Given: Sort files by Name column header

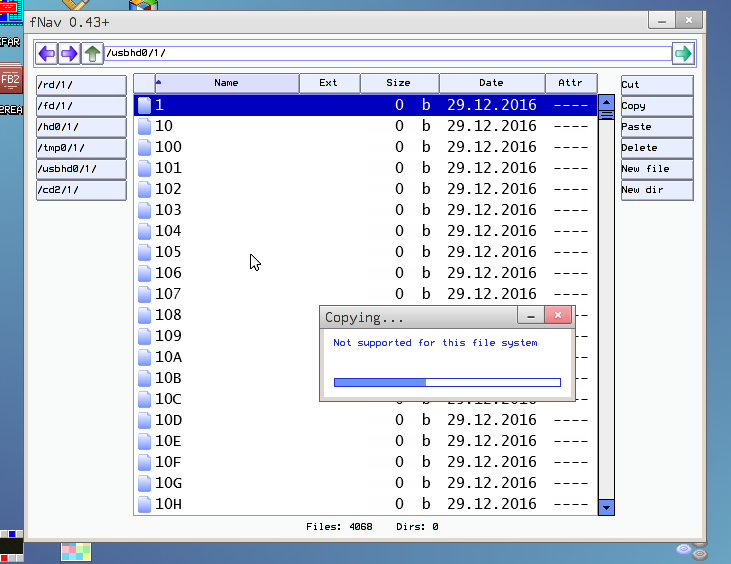Looking at the screenshot, I should pos(226,83).
